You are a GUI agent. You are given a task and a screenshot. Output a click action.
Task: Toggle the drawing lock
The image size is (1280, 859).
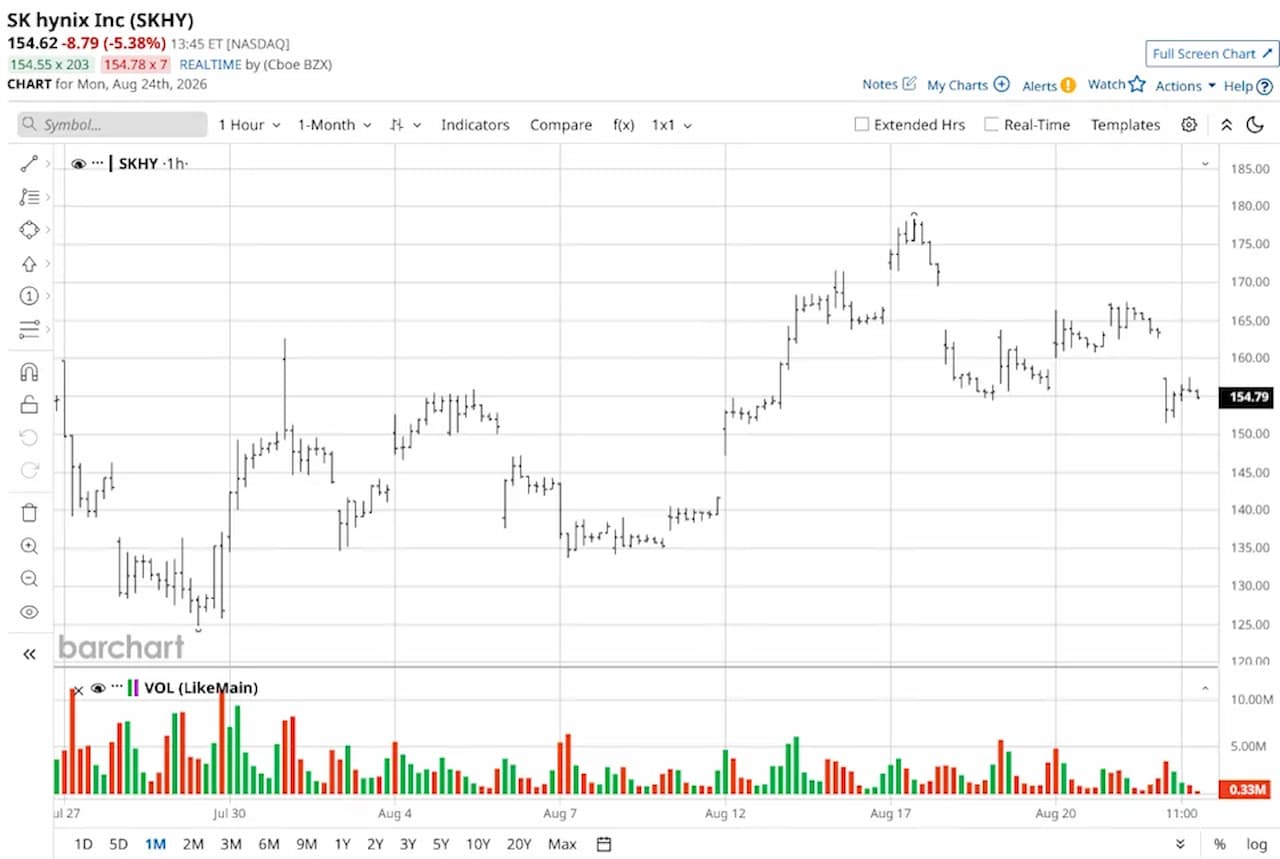[29, 405]
